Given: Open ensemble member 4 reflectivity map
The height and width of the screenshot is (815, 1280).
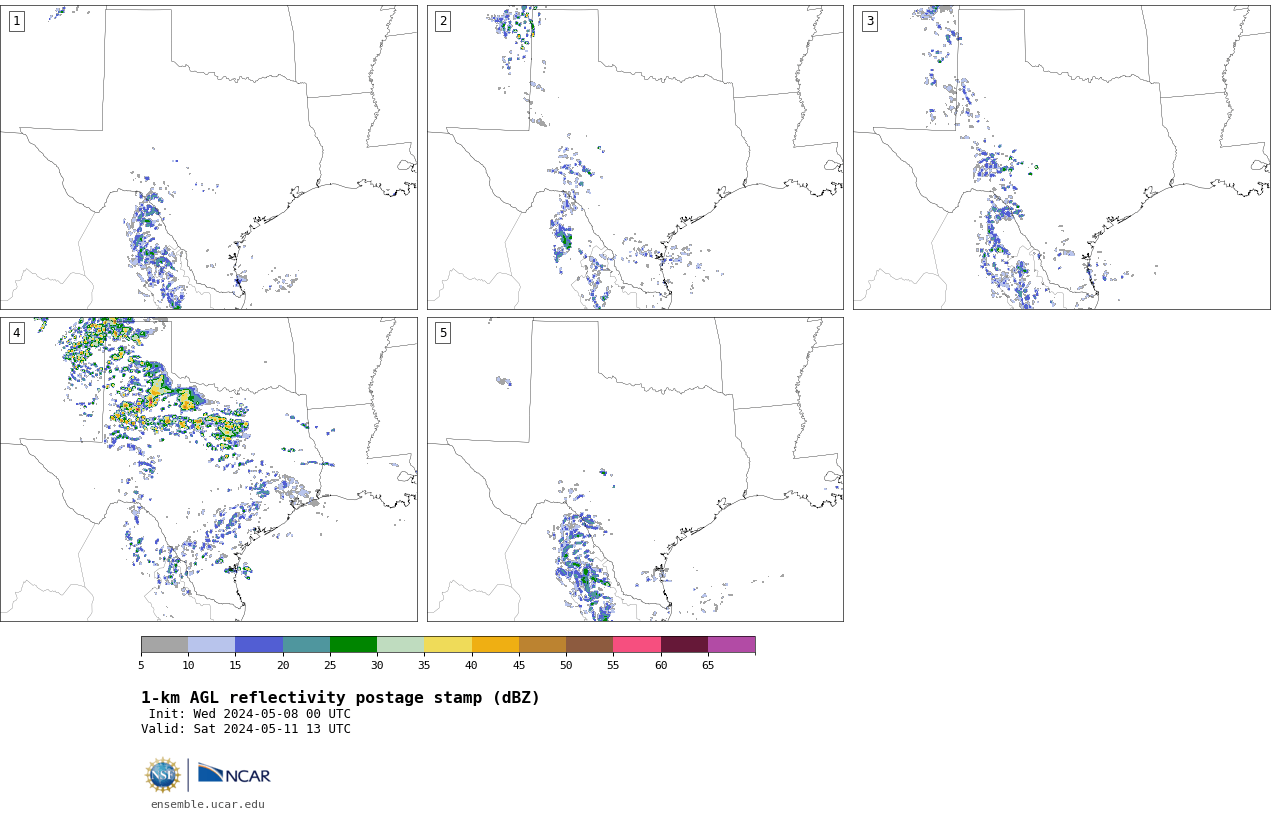Looking at the screenshot, I should pyautogui.click(x=208, y=469).
